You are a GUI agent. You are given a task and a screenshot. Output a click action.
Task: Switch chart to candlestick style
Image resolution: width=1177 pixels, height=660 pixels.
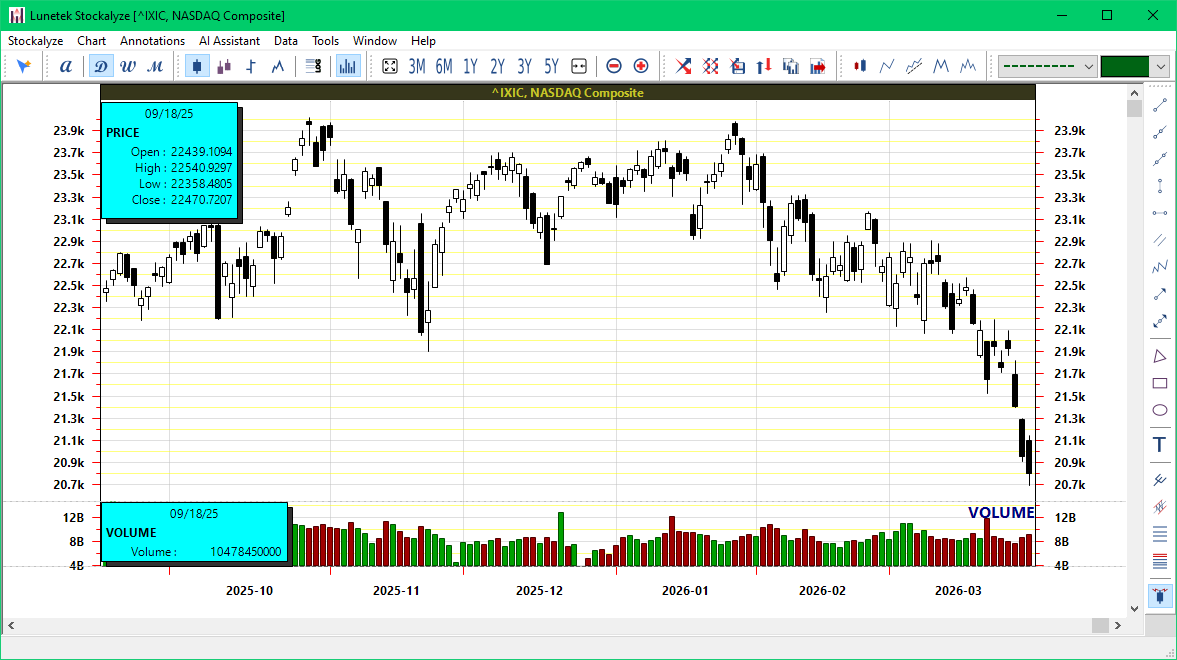(196, 65)
